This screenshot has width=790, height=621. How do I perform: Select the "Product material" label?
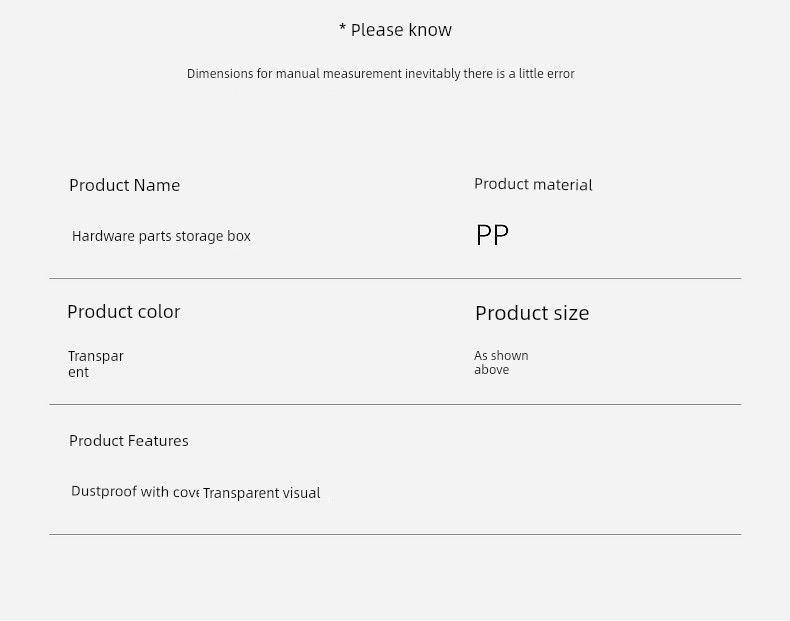pyautogui.click(x=533, y=184)
